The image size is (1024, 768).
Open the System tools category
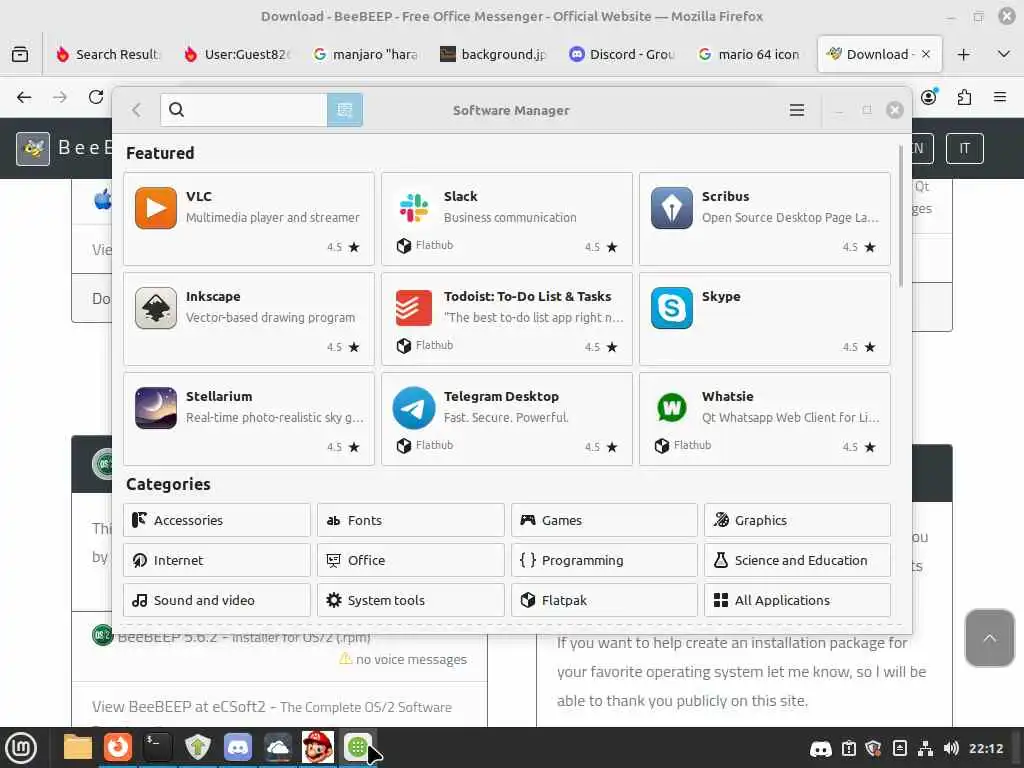411,600
